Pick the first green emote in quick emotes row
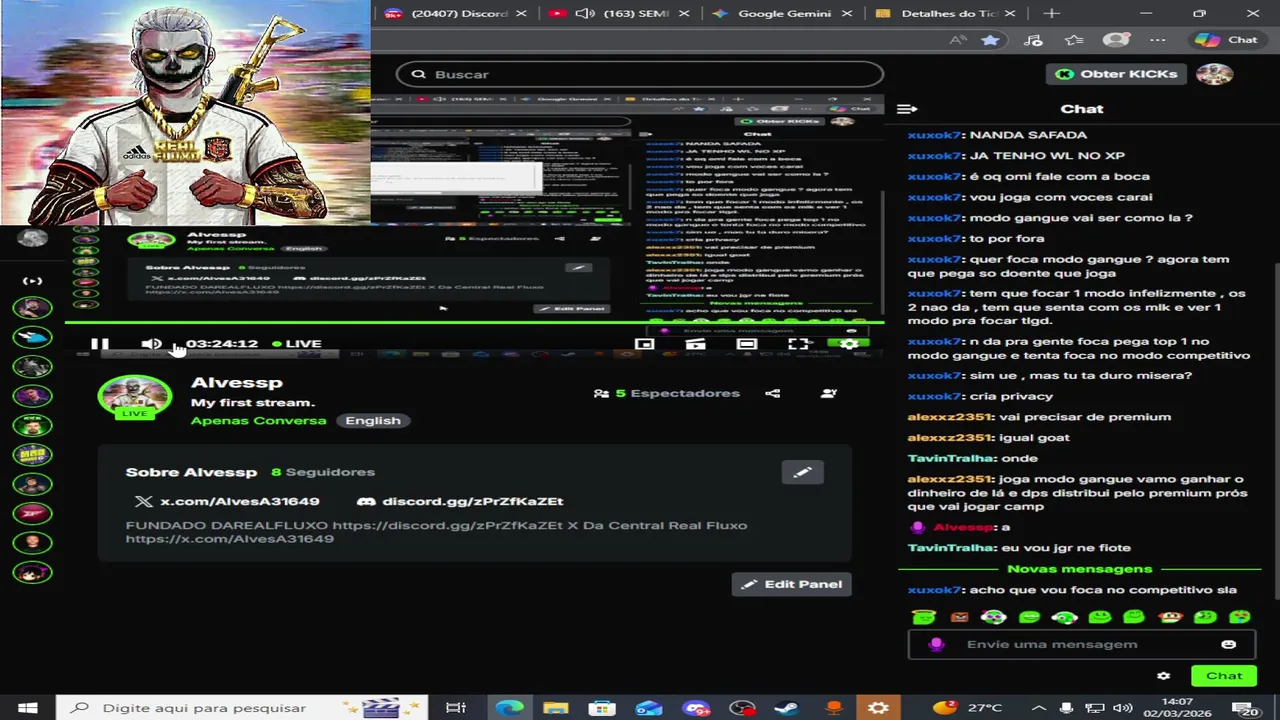1280x720 pixels. [924, 617]
